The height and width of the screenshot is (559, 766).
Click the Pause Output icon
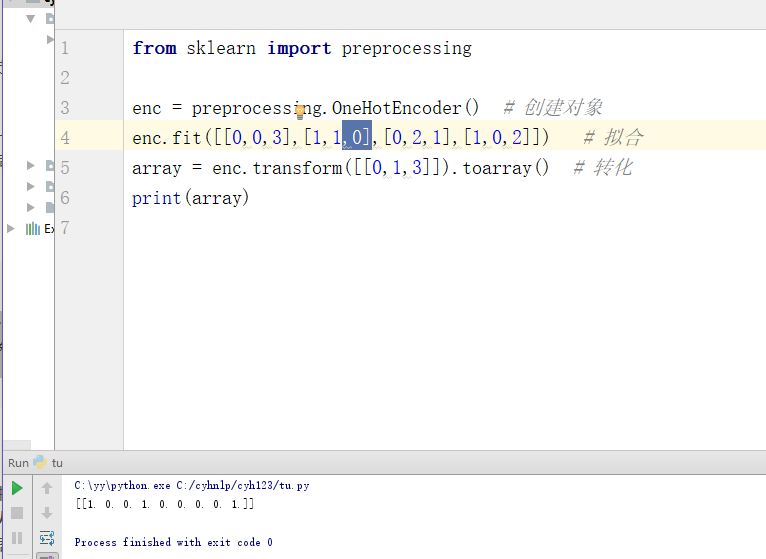[x=17, y=538]
